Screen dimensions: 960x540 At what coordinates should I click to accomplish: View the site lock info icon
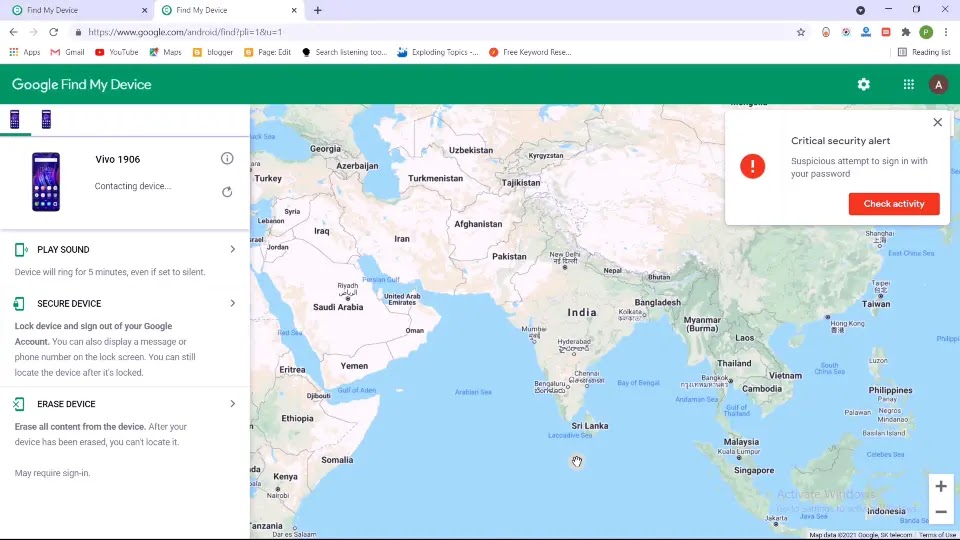pyautogui.click(x=78, y=32)
